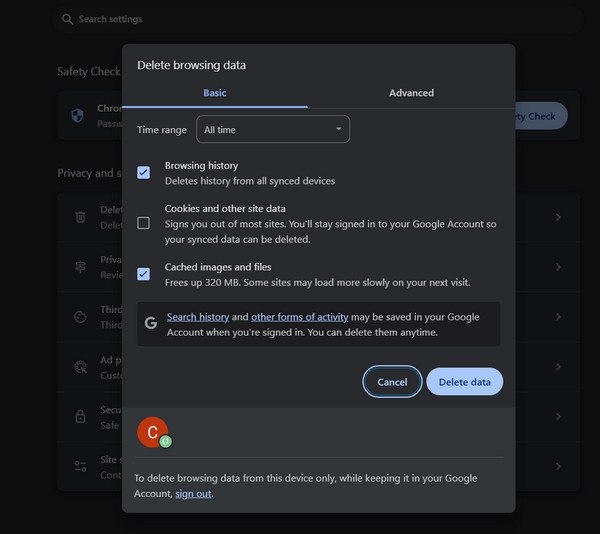Click the Google G logo icon
Image resolution: width=600 pixels, height=534 pixels.
pyautogui.click(x=151, y=323)
